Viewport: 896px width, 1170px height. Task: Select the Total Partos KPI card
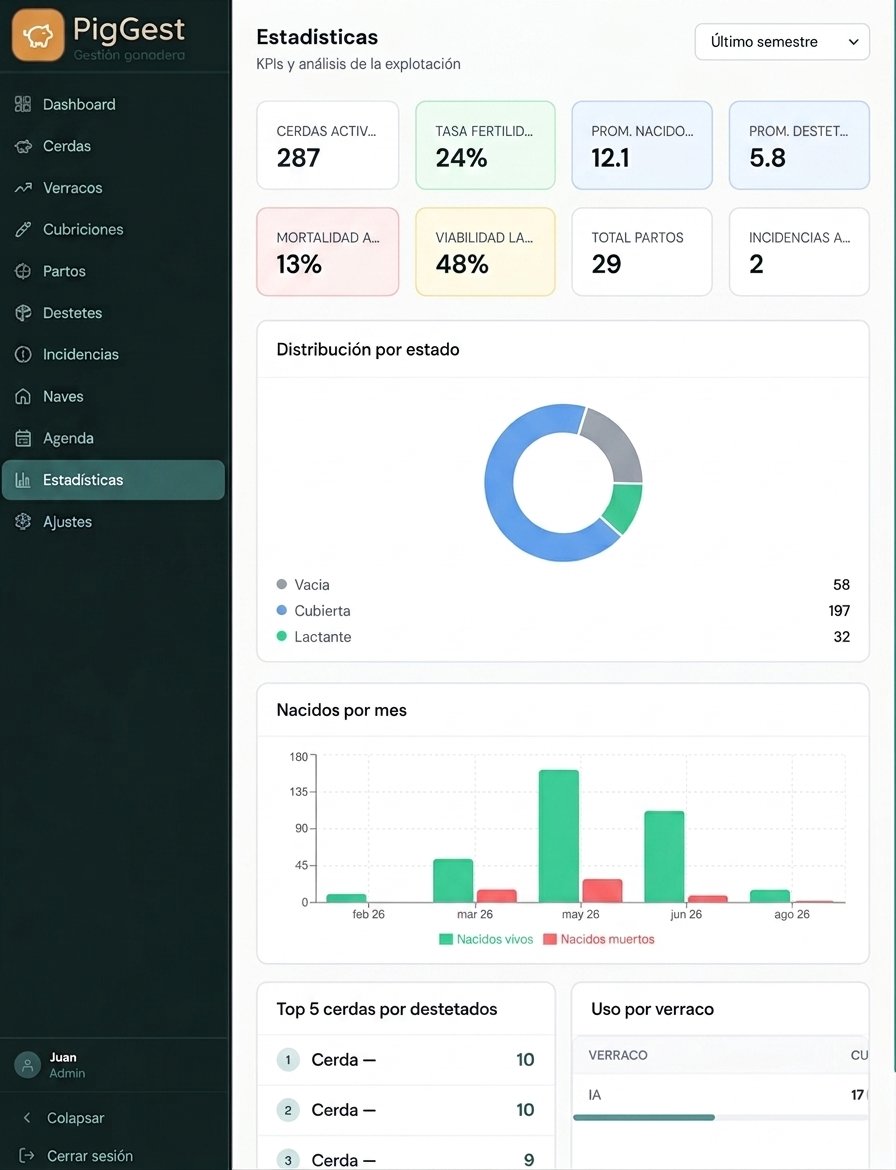click(x=642, y=251)
